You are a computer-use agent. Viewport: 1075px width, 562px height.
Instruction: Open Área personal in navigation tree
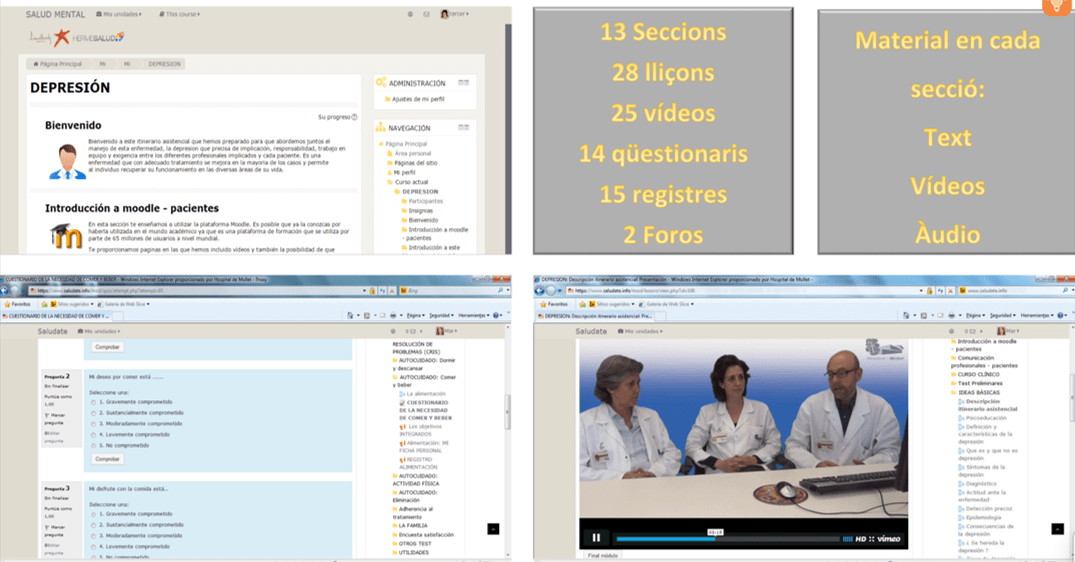pyautogui.click(x=412, y=154)
